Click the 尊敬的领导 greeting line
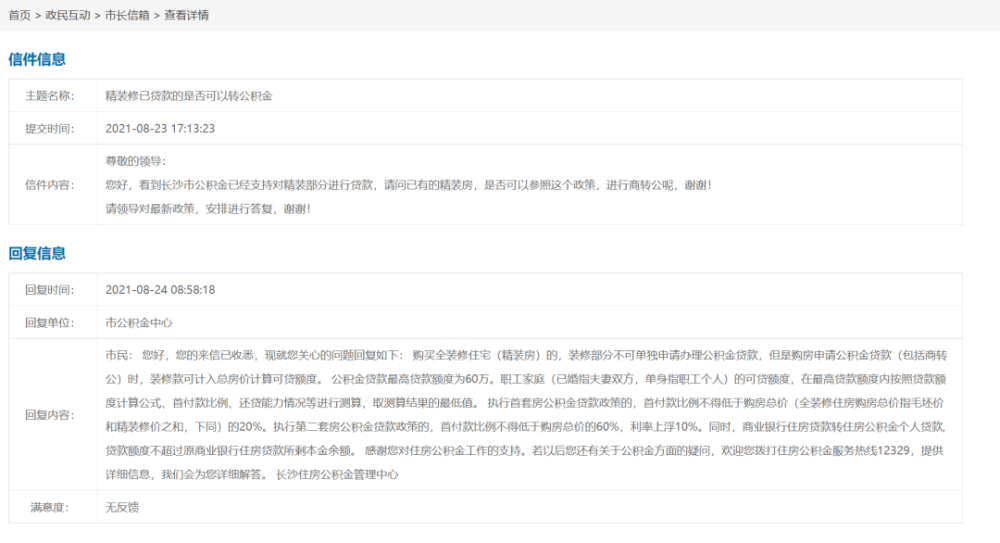Screen dimensions: 1000x543 (x=135, y=161)
